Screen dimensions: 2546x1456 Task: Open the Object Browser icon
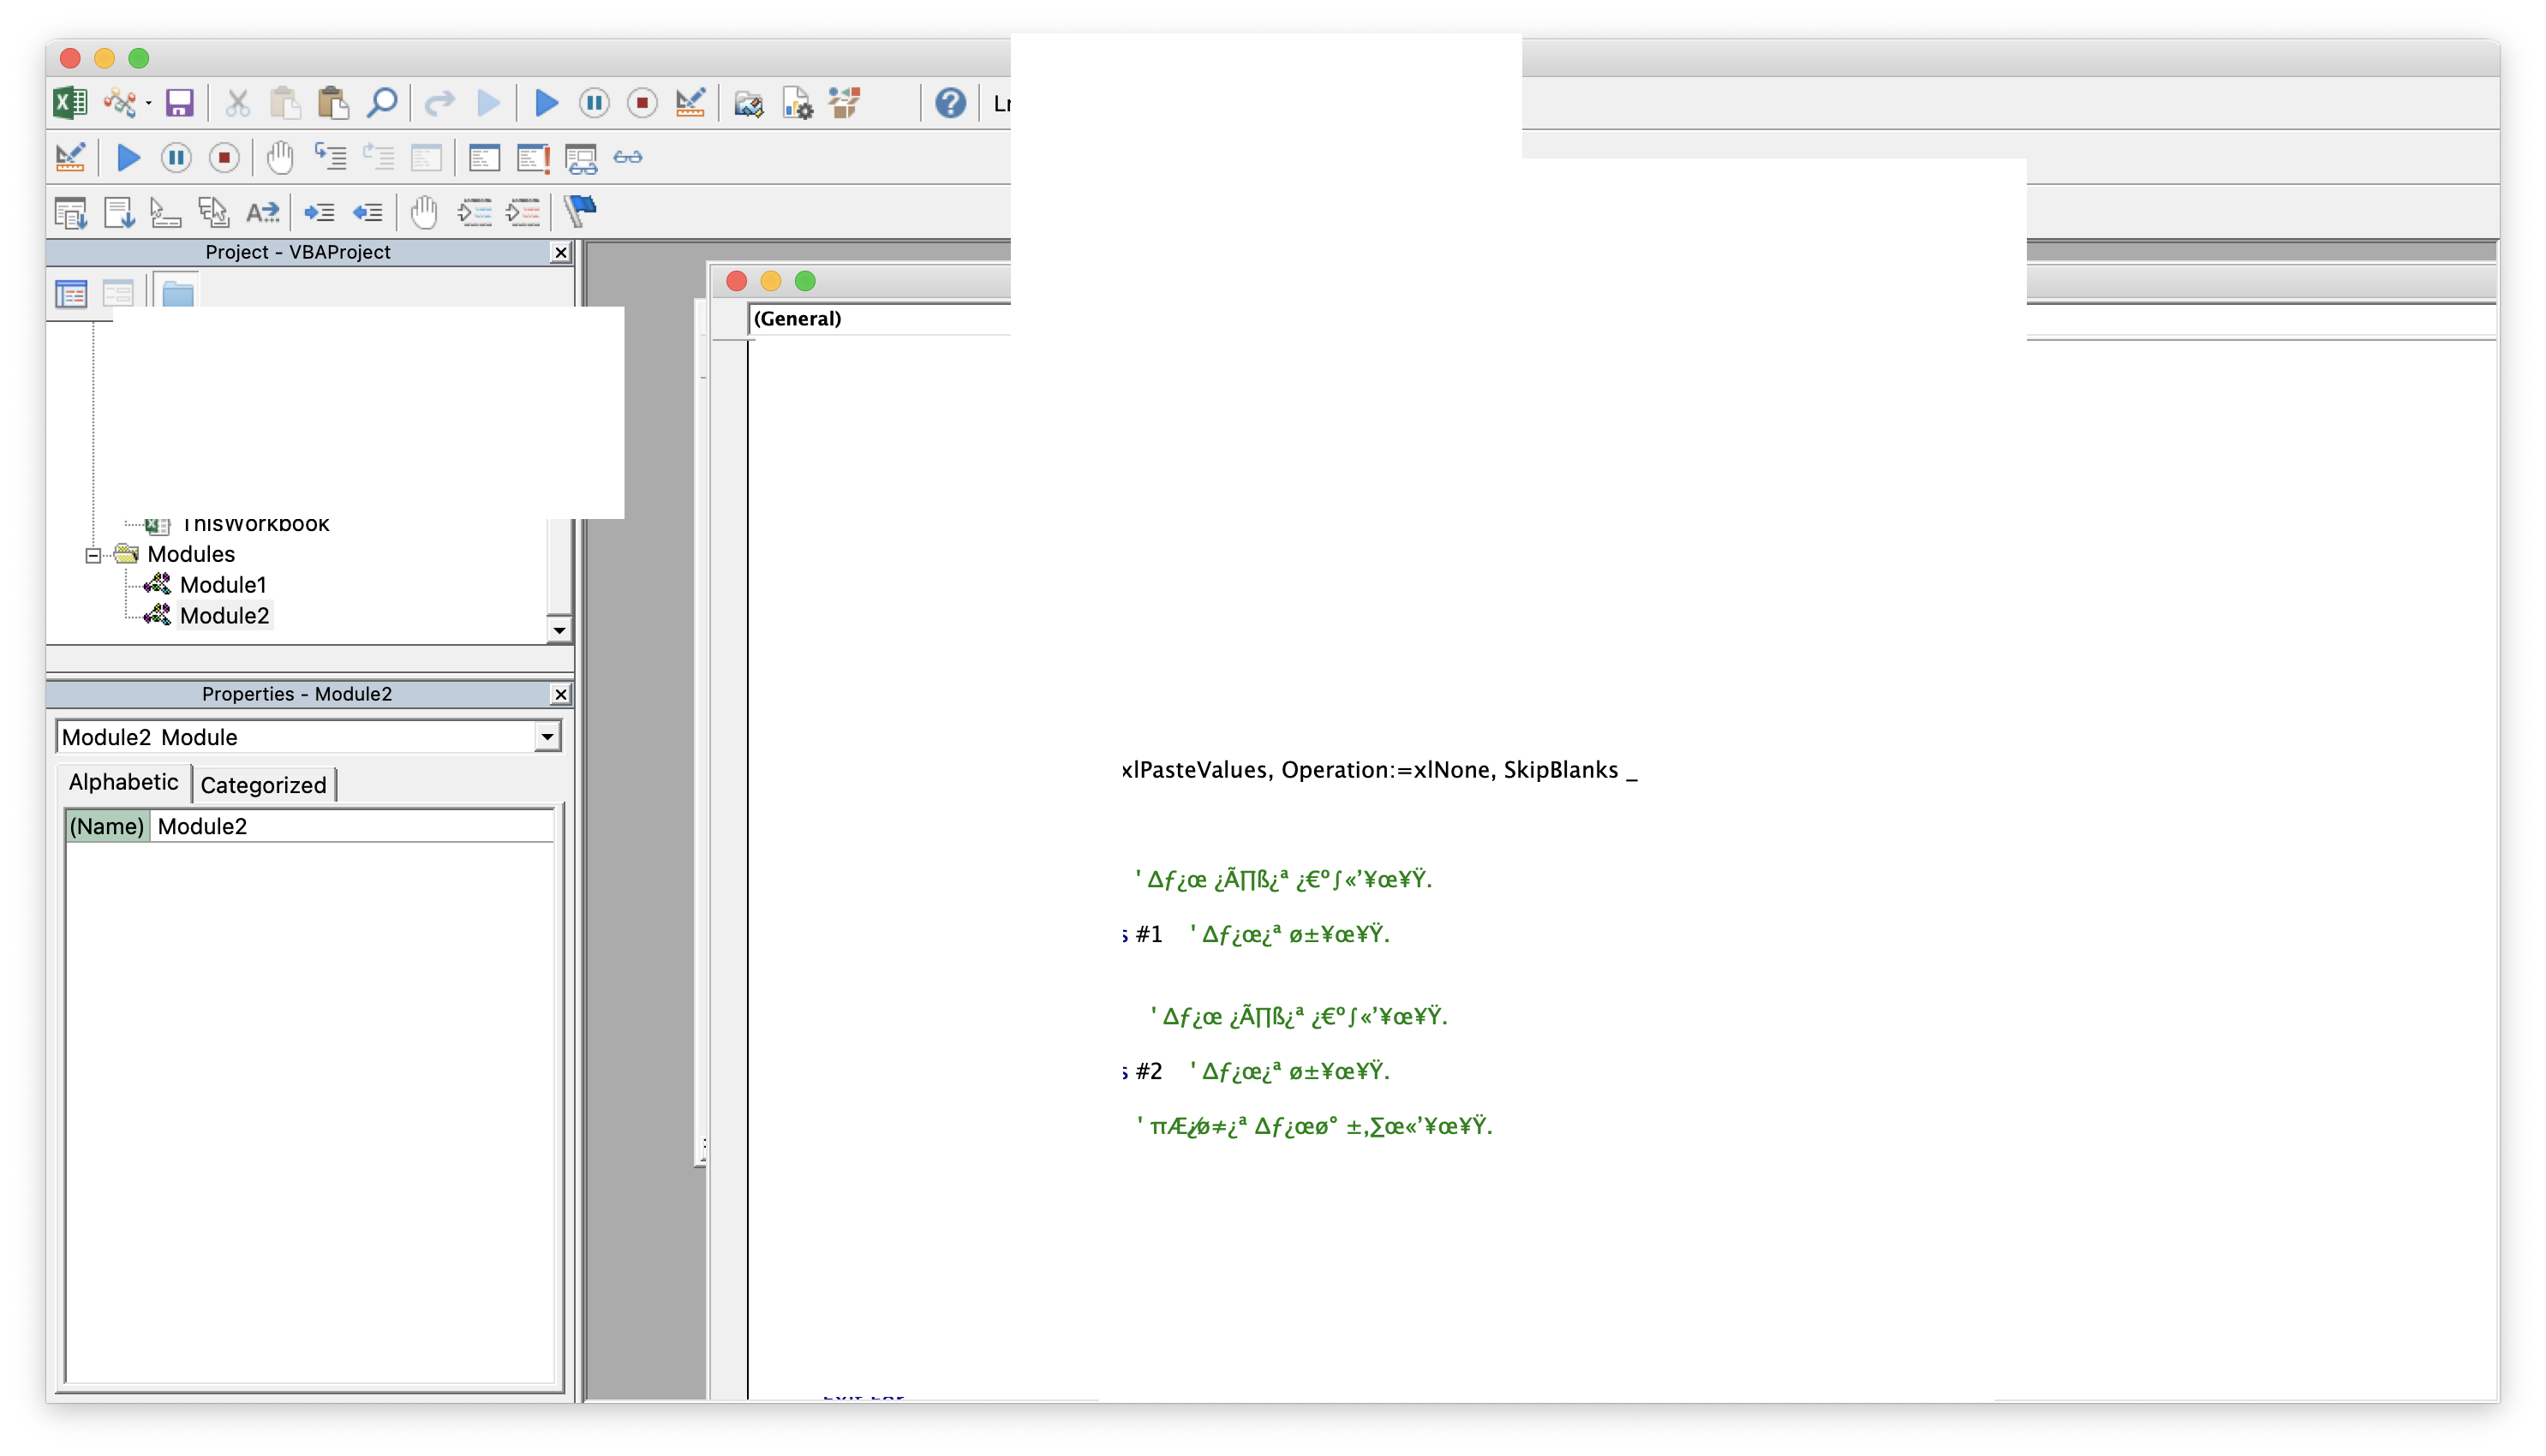point(845,103)
